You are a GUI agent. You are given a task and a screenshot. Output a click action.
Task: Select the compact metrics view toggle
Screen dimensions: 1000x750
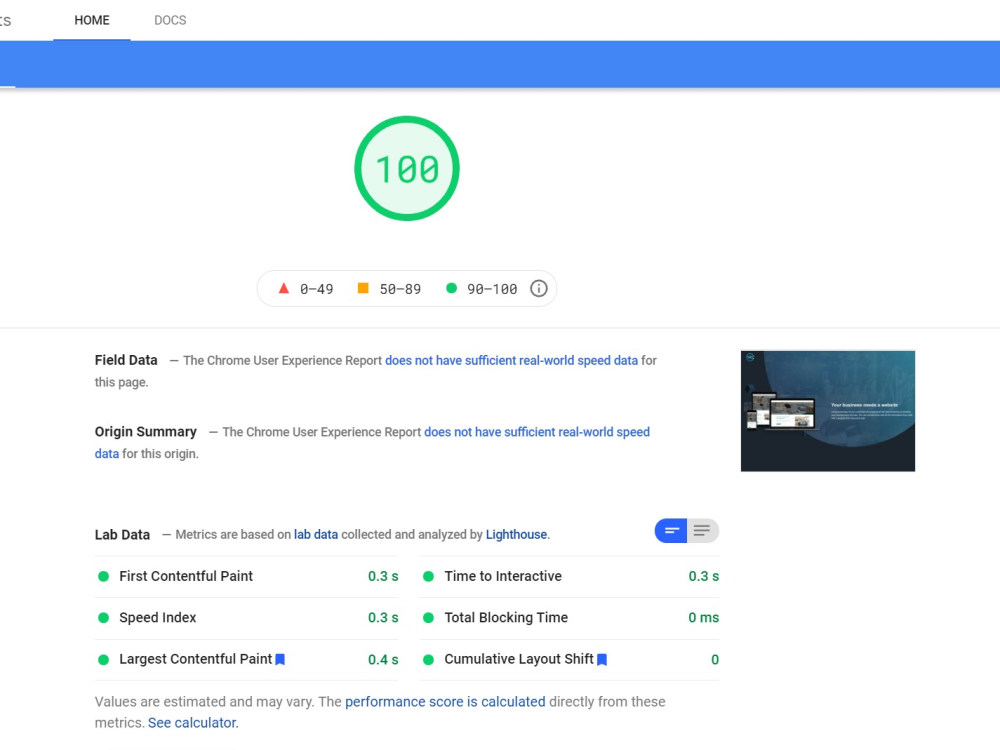pos(671,531)
